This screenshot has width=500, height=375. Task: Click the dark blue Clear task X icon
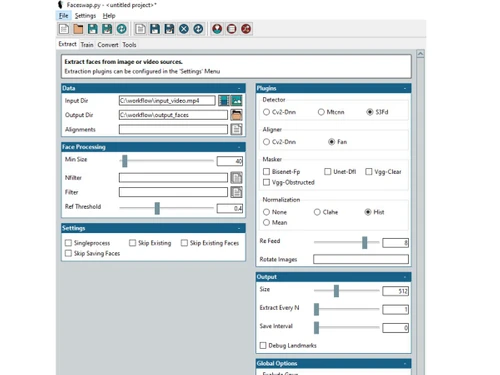point(184,29)
